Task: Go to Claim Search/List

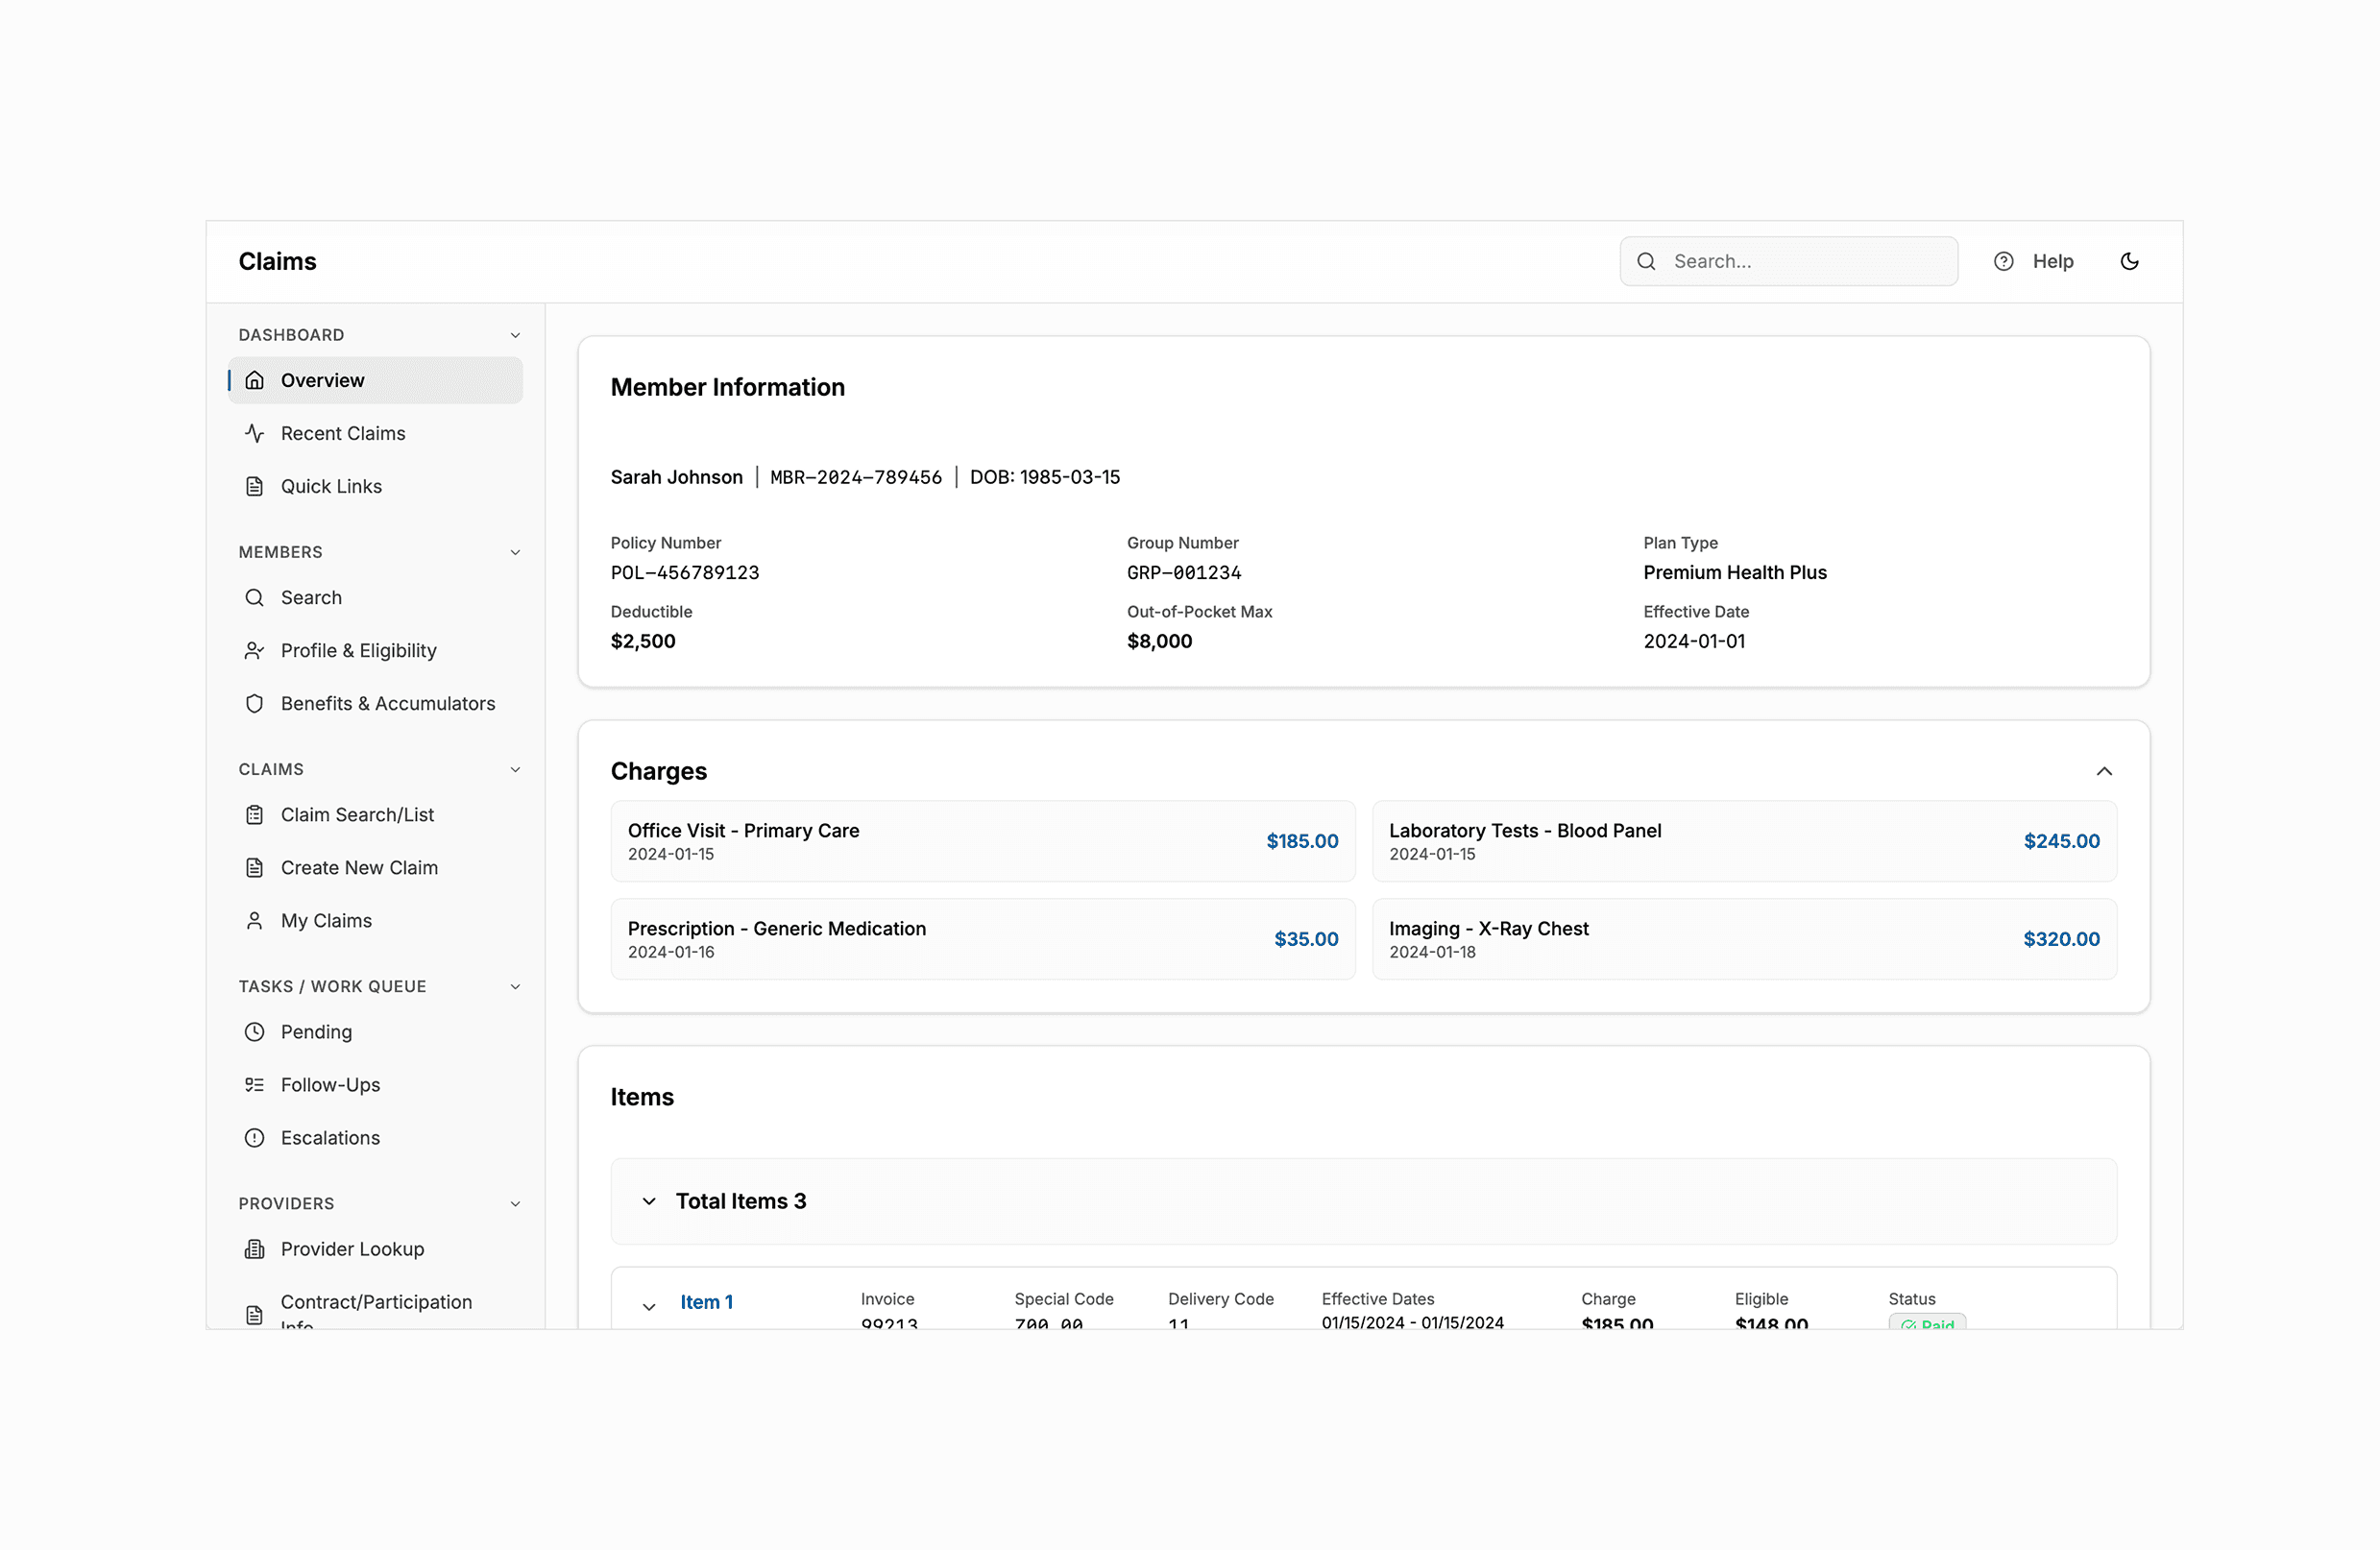Action: 357,814
